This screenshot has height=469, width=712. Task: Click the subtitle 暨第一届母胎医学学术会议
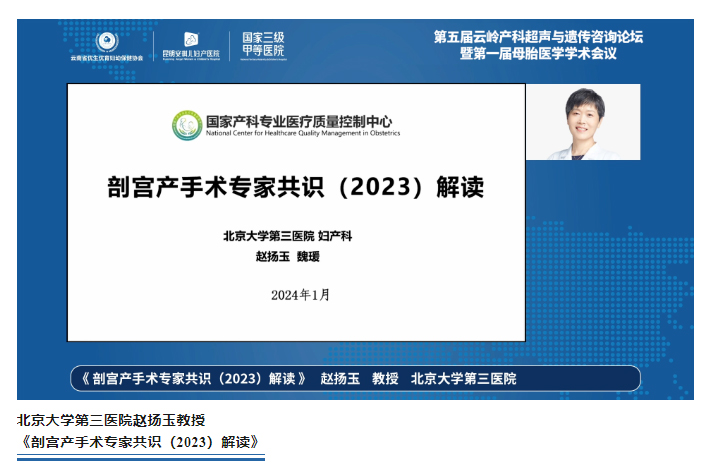[537, 53]
